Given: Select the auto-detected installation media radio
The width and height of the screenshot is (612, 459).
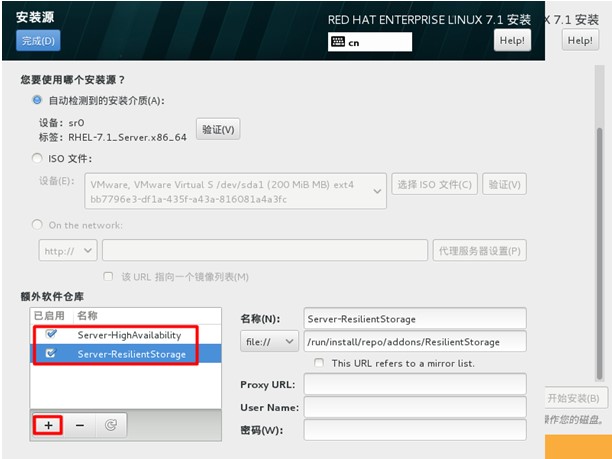Looking at the screenshot, I should (x=38, y=100).
